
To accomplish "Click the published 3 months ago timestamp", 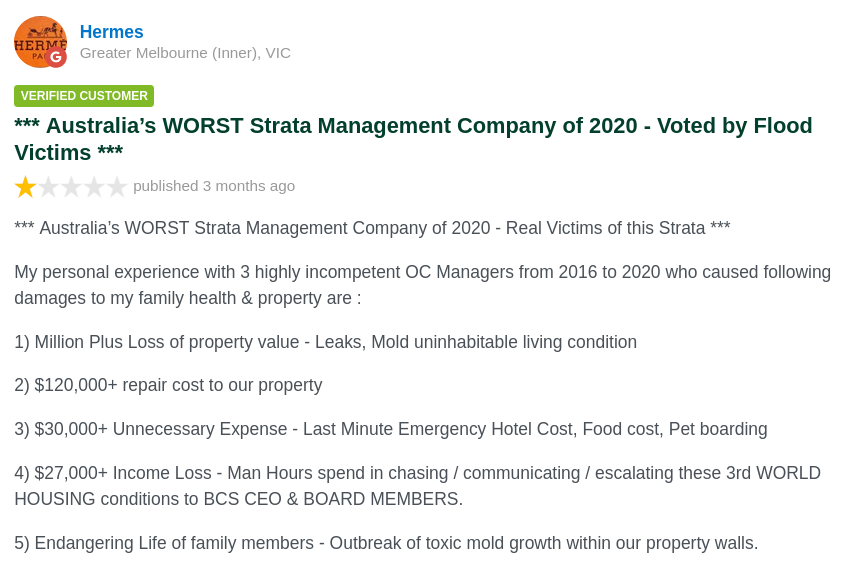I will point(214,186).
